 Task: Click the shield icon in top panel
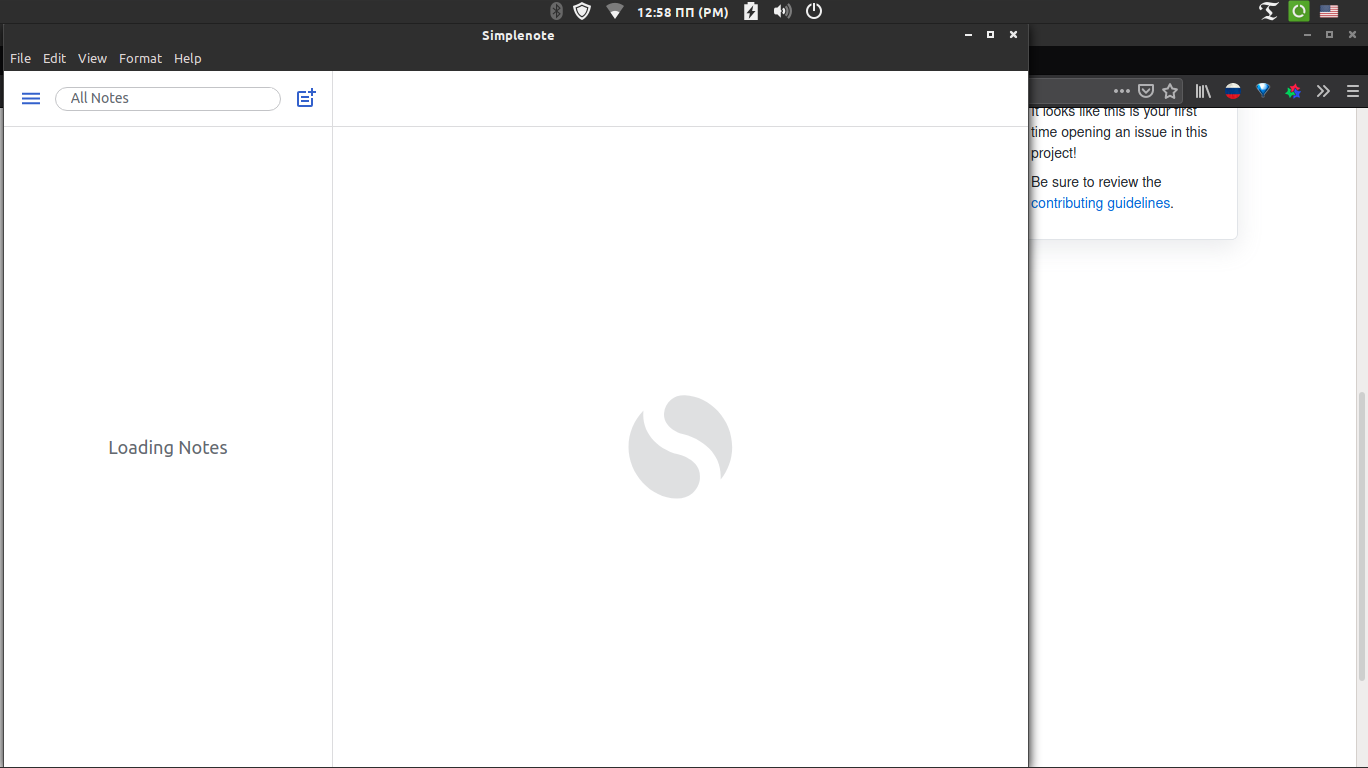582,11
